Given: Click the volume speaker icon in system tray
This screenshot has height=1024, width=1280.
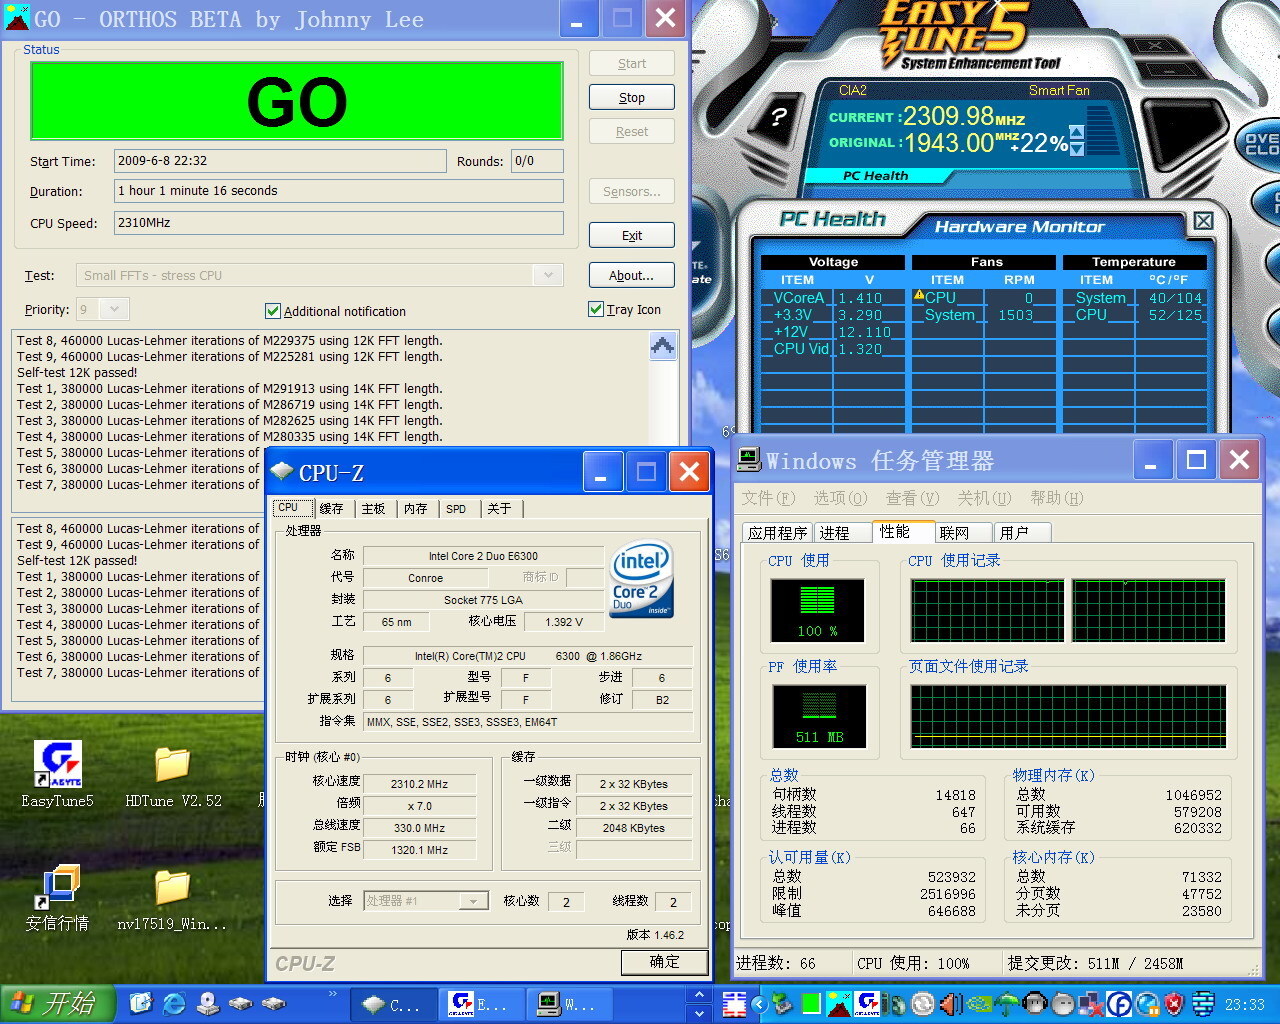Looking at the screenshot, I should pyautogui.click(x=951, y=1004).
